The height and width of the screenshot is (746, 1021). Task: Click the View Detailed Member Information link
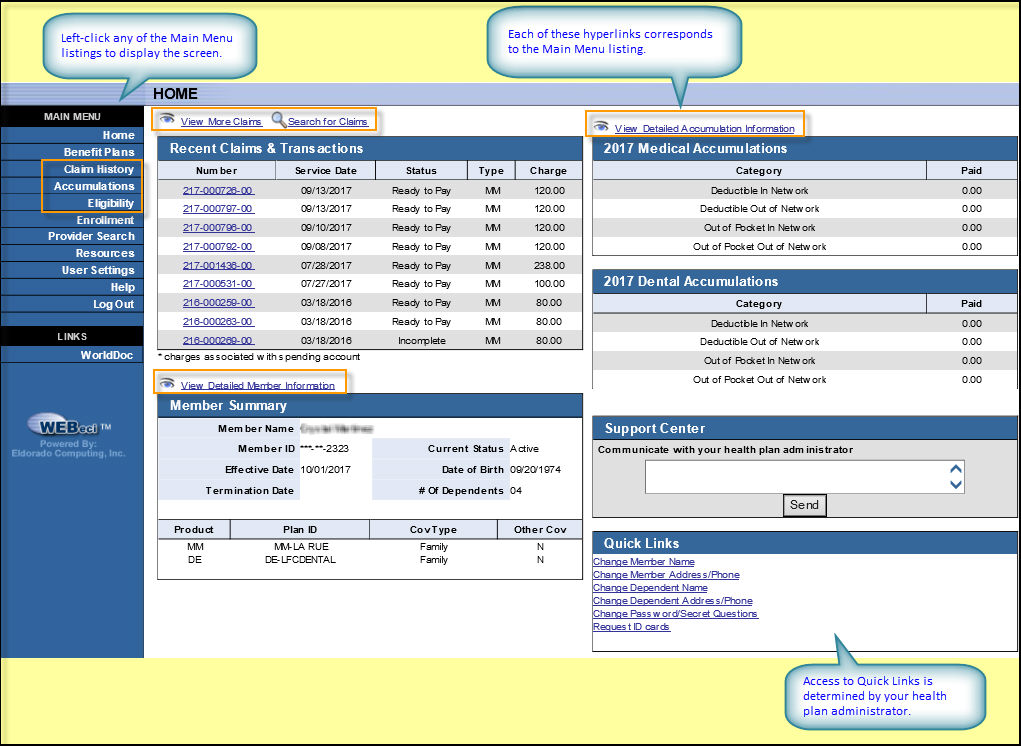tap(258, 385)
